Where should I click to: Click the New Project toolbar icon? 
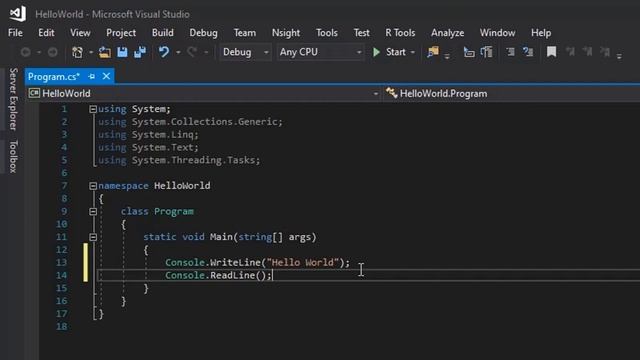tap(77, 52)
